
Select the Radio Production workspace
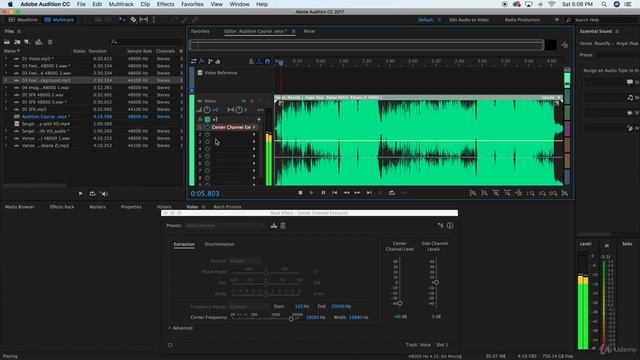(522, 20)
